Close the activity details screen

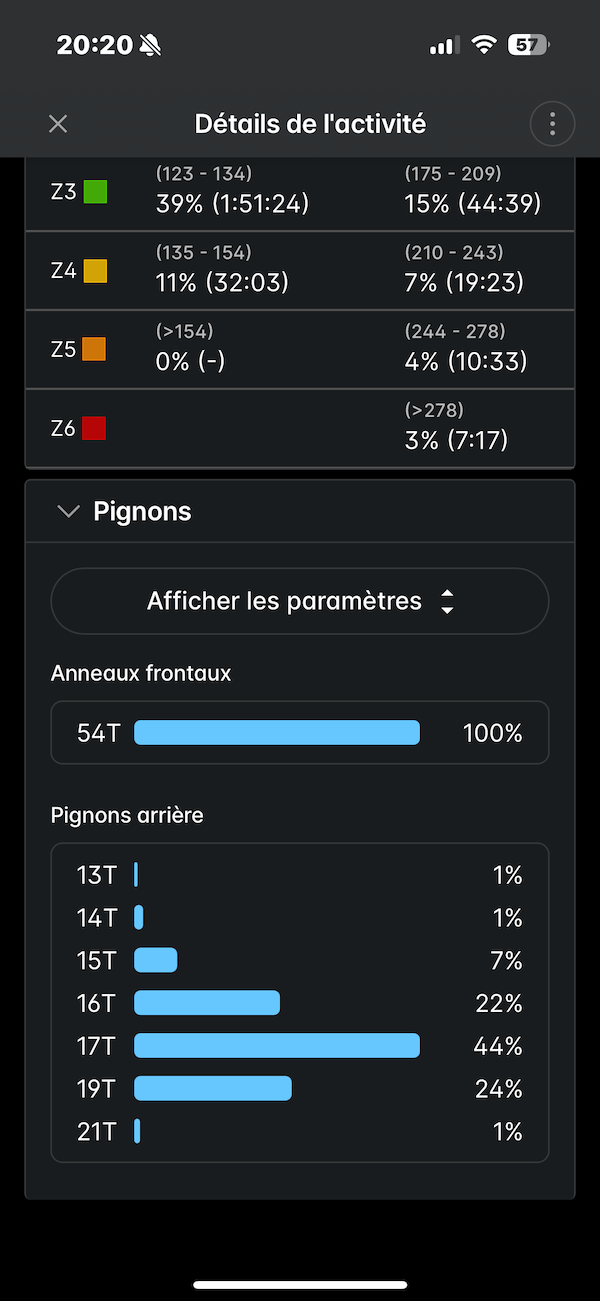[x=58, y=124]
